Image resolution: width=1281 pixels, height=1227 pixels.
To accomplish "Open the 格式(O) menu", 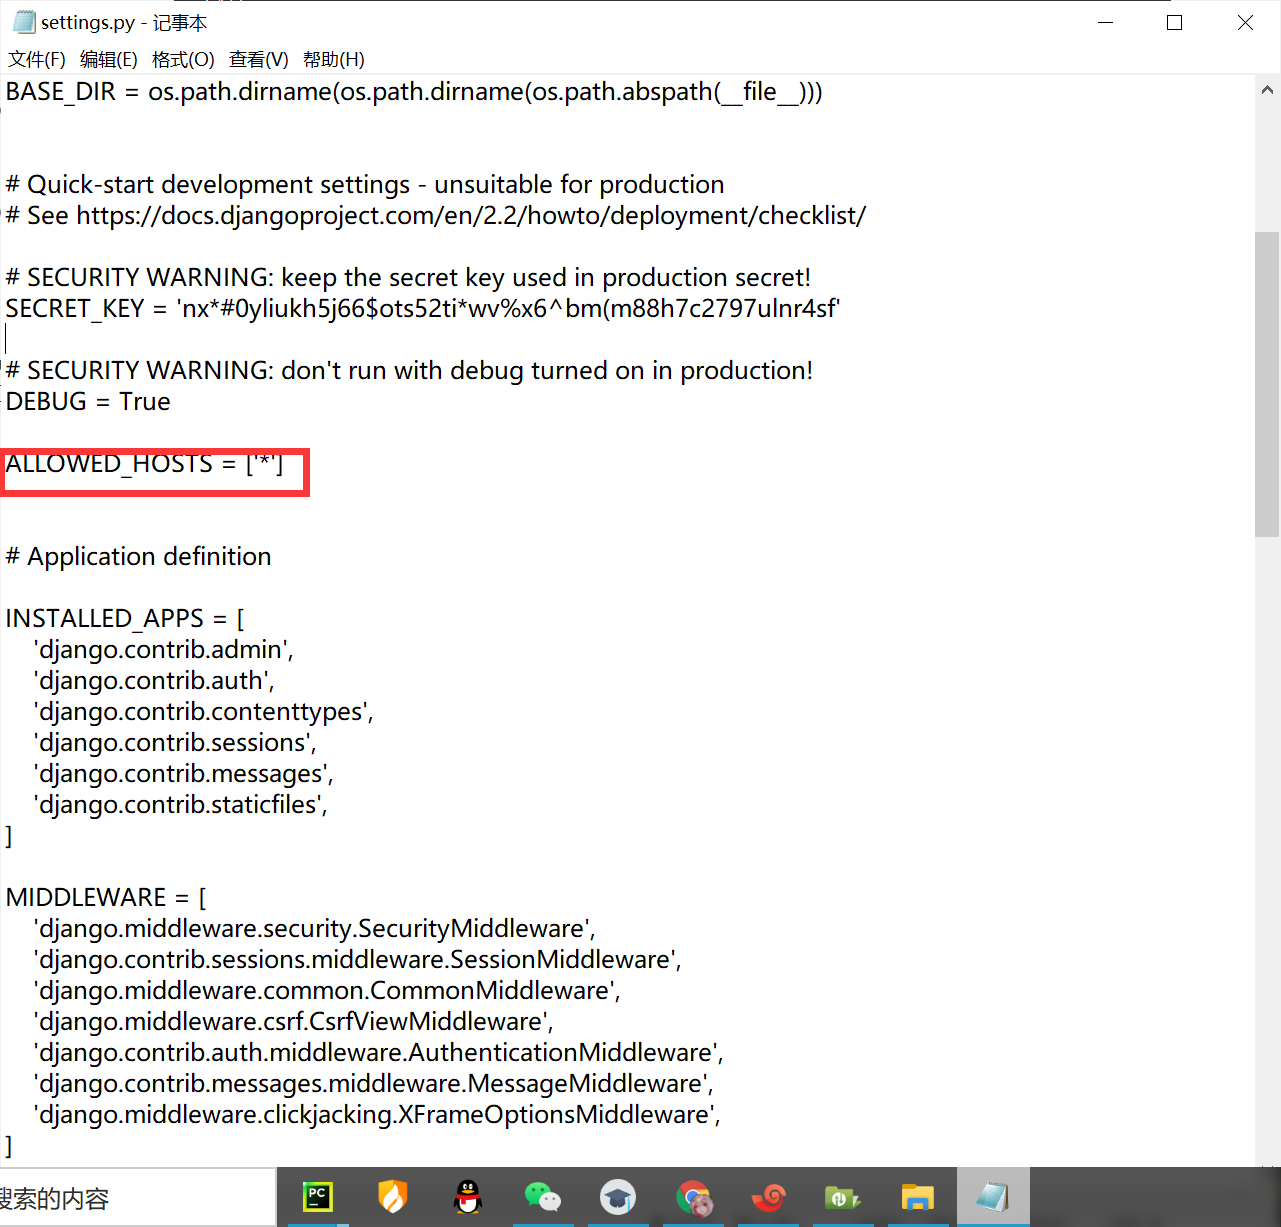I will pyautogui.click(x=183, y=60).
